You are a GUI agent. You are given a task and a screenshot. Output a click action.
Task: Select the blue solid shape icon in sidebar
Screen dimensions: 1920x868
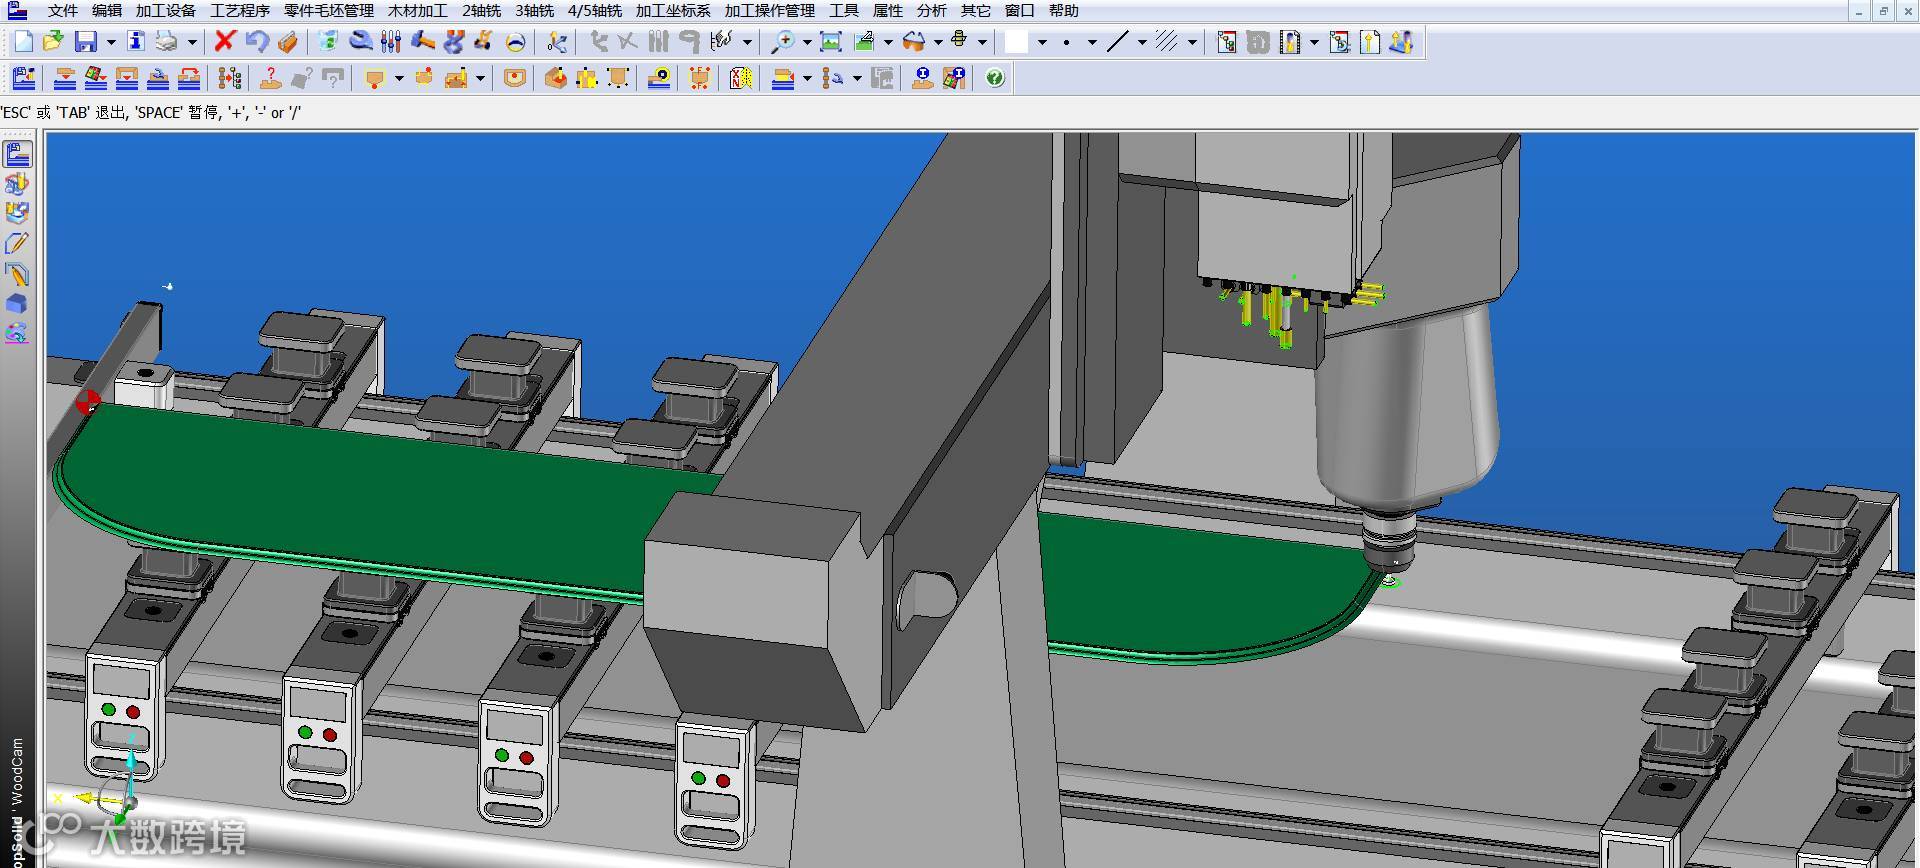pos(17,304)
